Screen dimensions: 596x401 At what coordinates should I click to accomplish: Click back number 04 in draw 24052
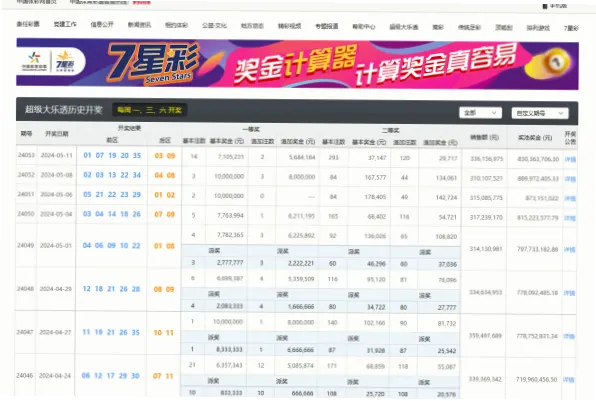[159, 175]
